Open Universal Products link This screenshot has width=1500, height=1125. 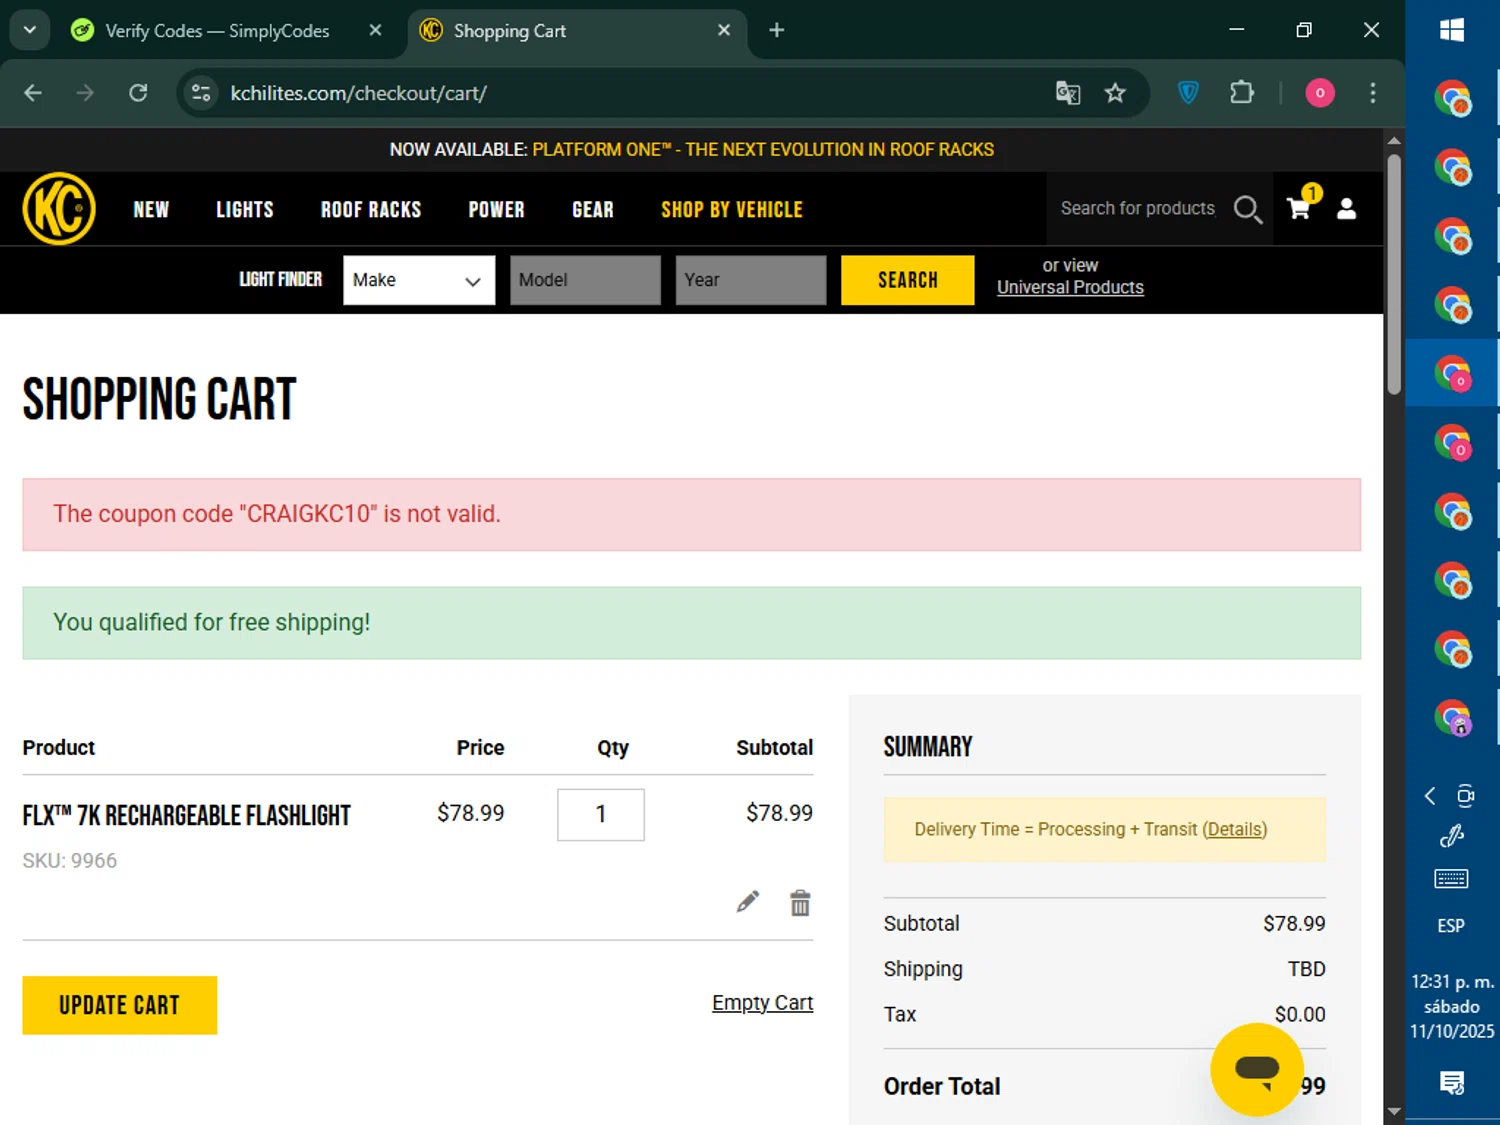pos(1070,287)
